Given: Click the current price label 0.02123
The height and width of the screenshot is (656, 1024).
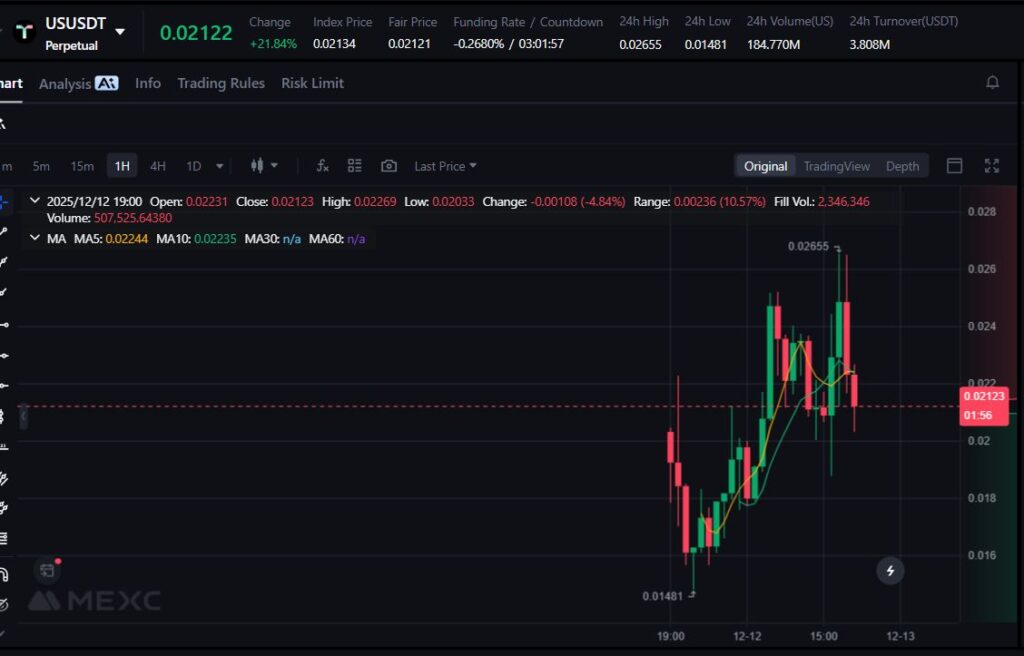Looking at the screenshot, I should click(983, 396).
